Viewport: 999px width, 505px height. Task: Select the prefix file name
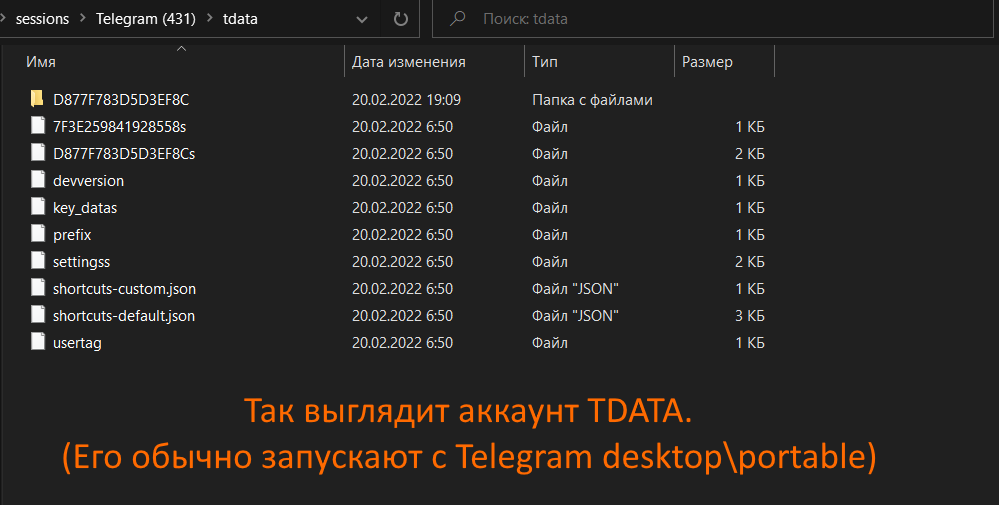click(x=72, y=235)
